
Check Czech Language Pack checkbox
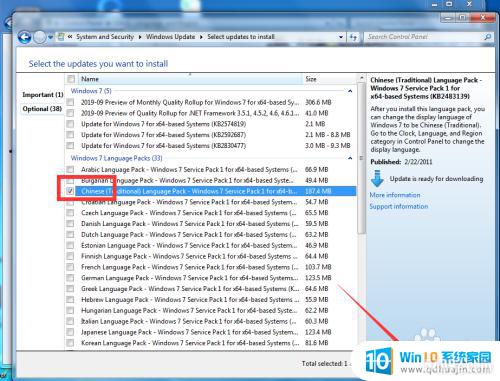pos(70,213)
